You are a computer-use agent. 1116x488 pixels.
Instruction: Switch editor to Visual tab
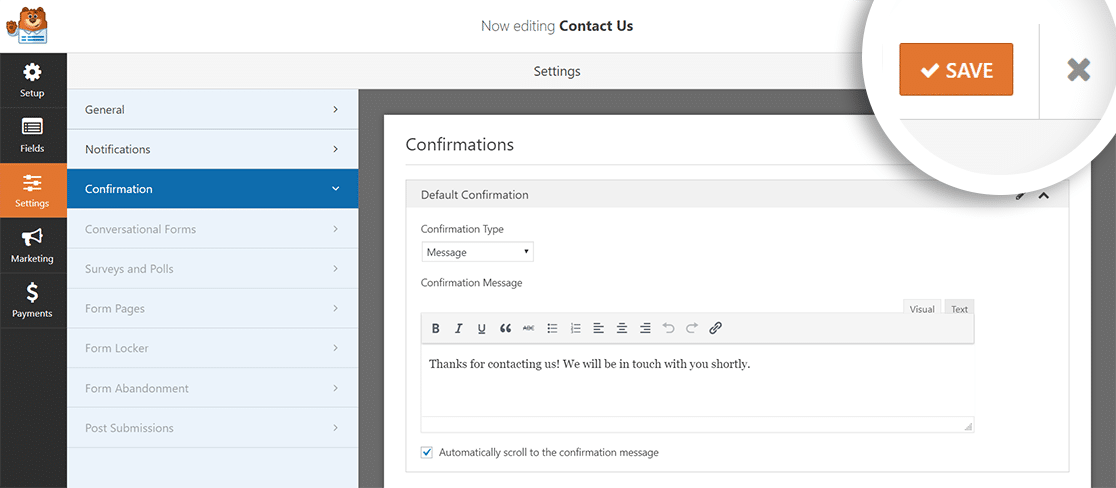click(922, 309)
